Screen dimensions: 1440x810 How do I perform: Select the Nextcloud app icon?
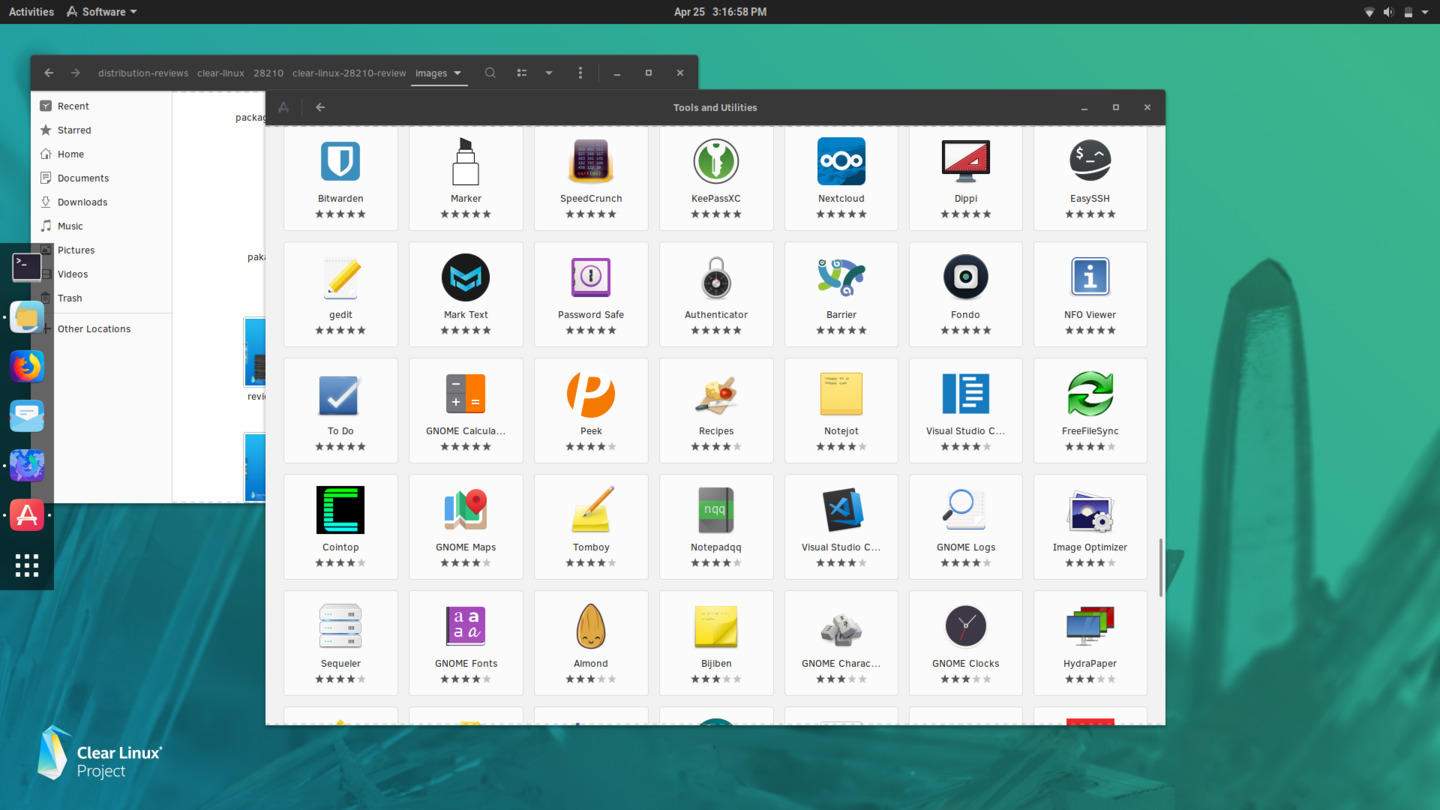click(x=841, y=162)
